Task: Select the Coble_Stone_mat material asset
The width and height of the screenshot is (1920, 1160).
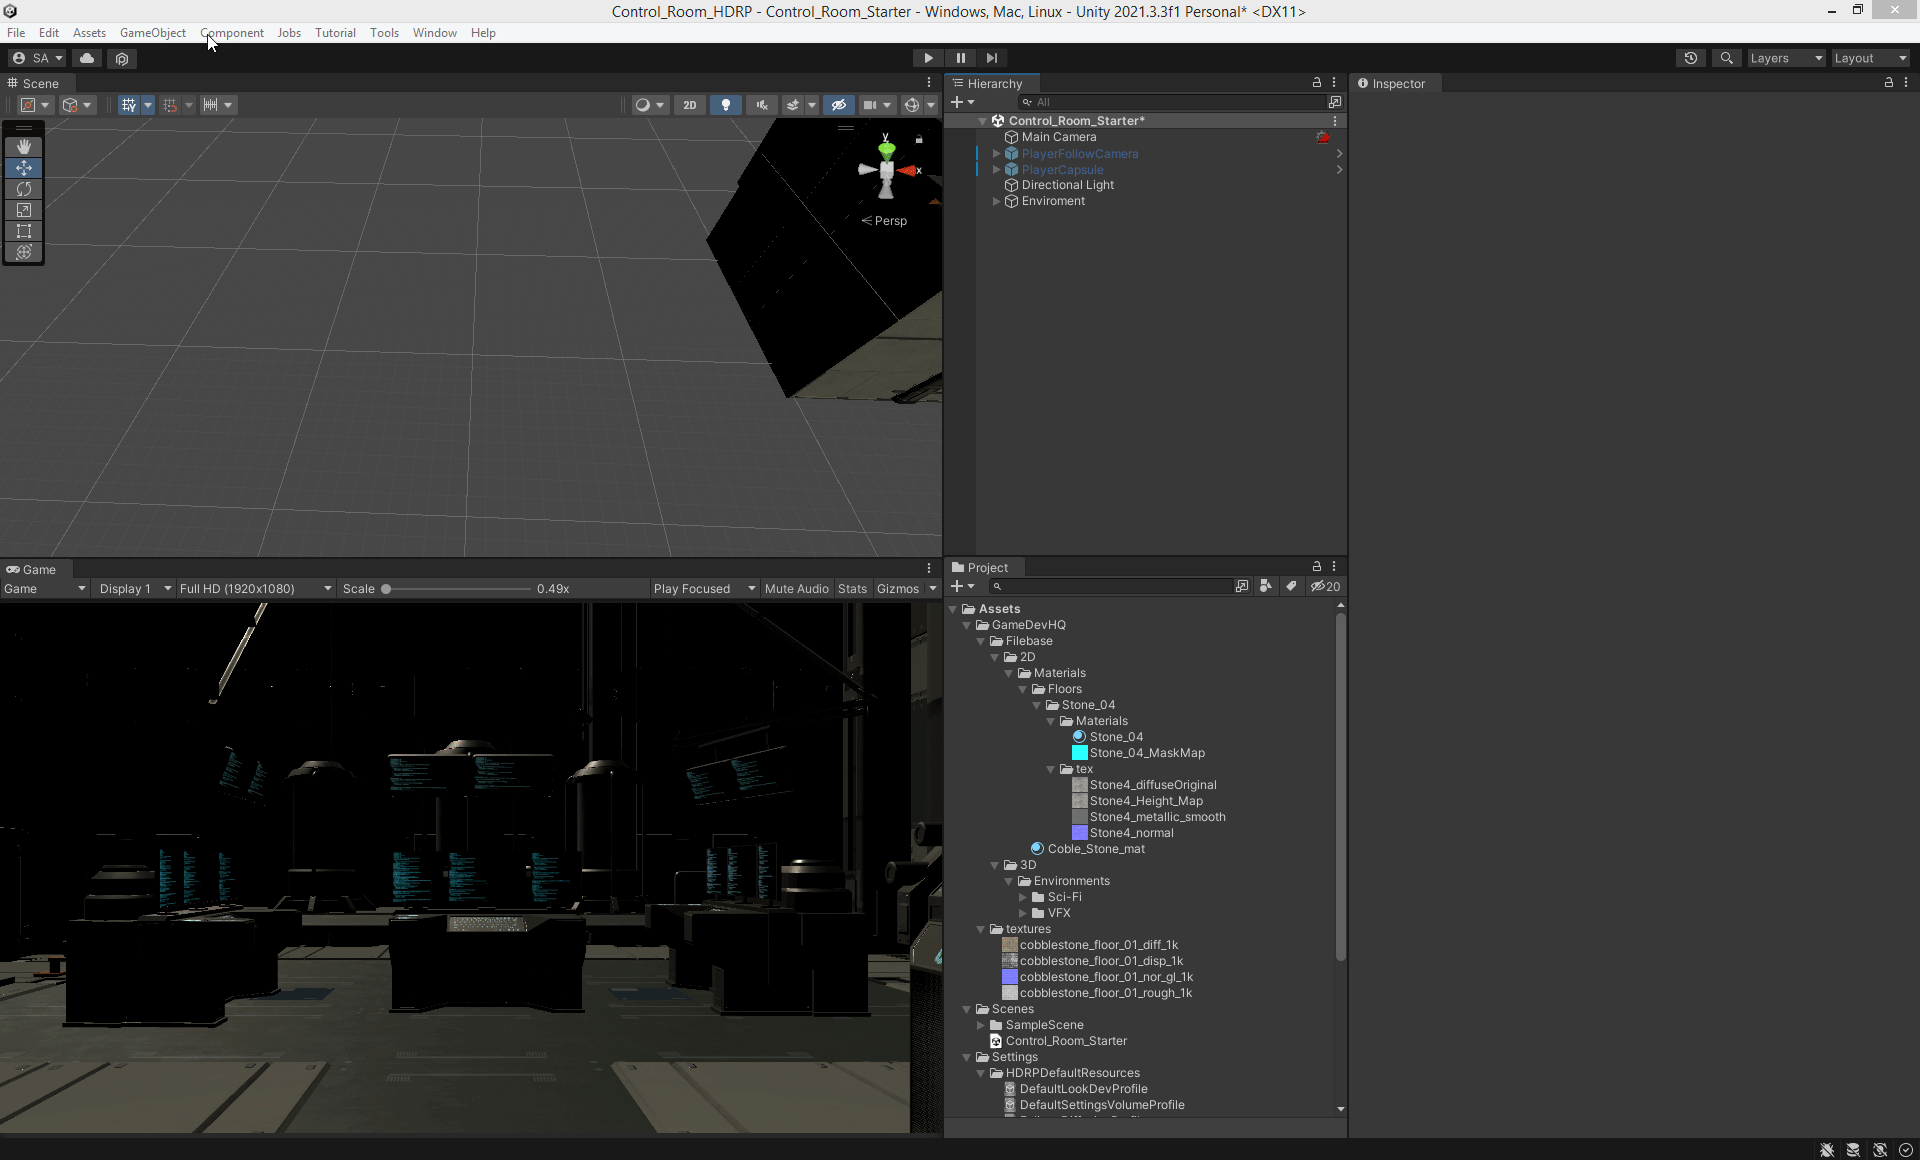Action: click(x=1096, y=849)
